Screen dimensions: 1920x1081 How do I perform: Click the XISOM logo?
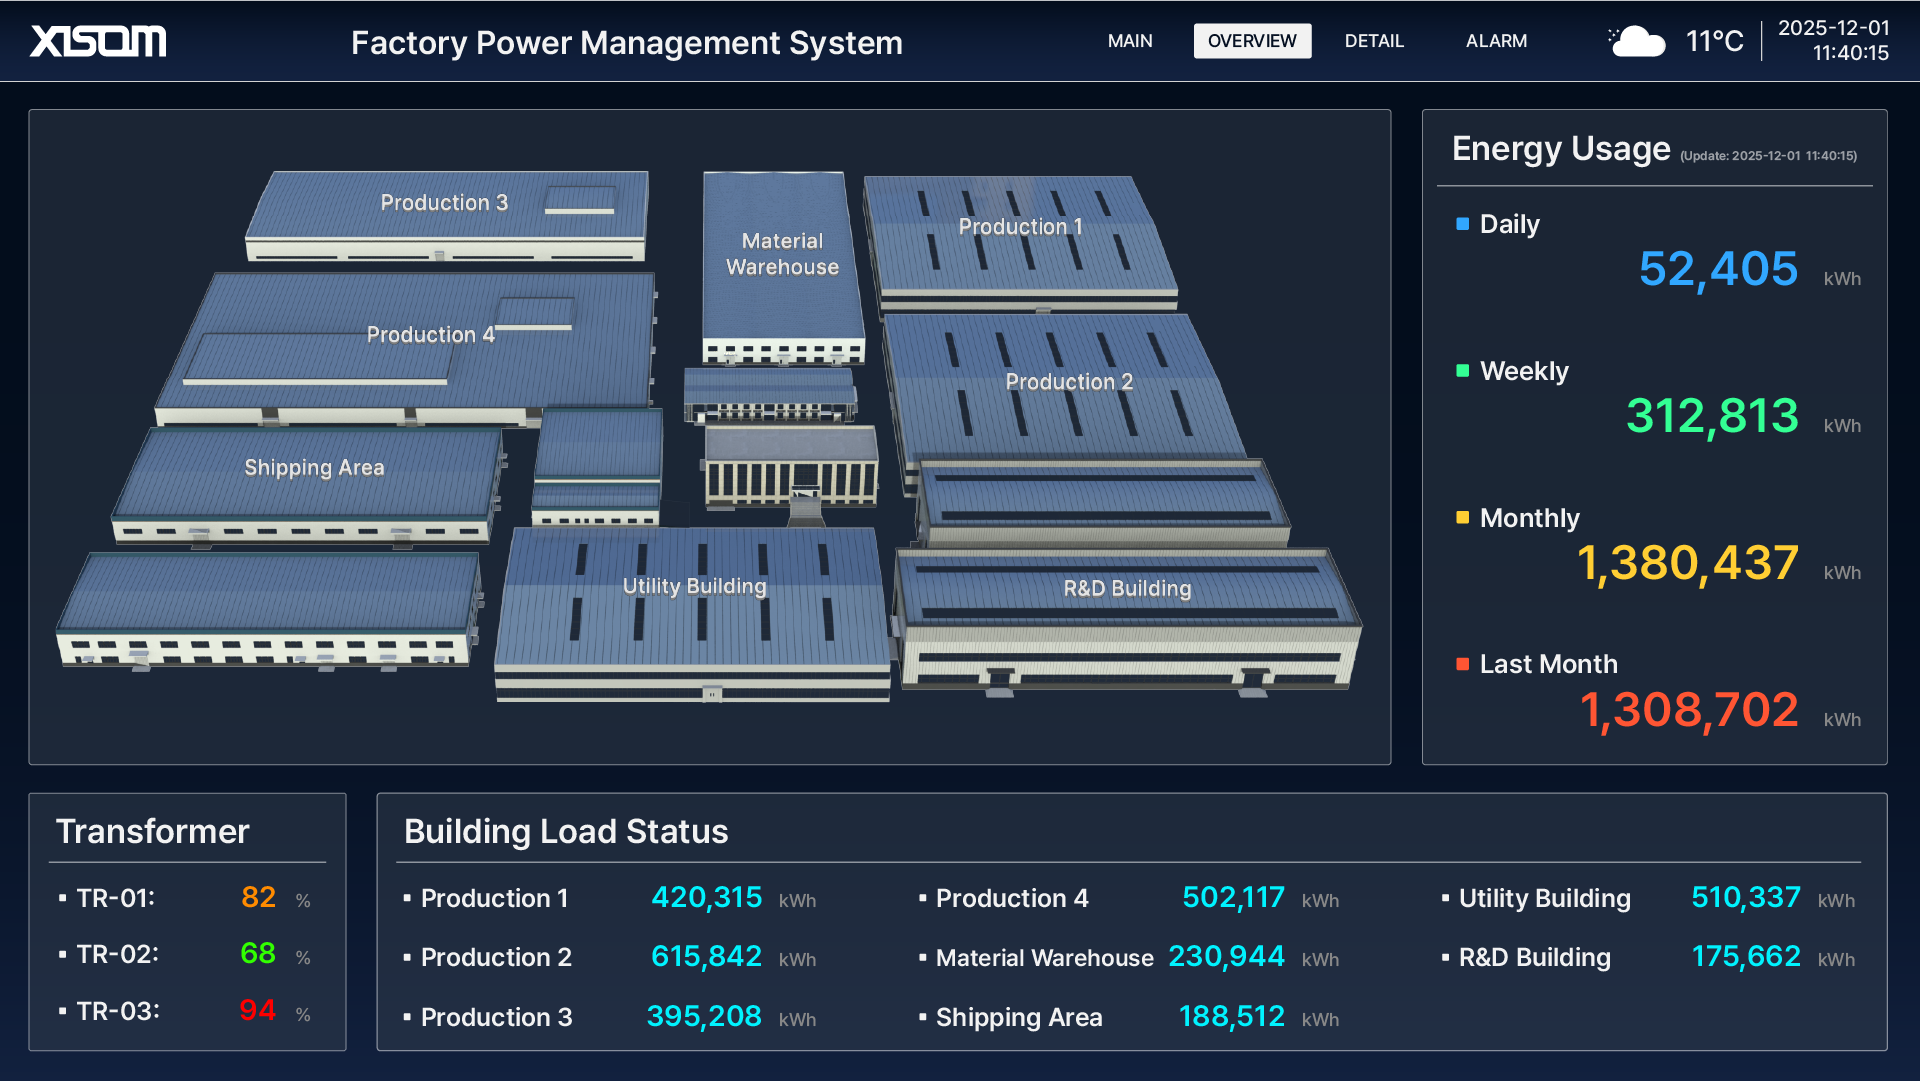[98, 41]
